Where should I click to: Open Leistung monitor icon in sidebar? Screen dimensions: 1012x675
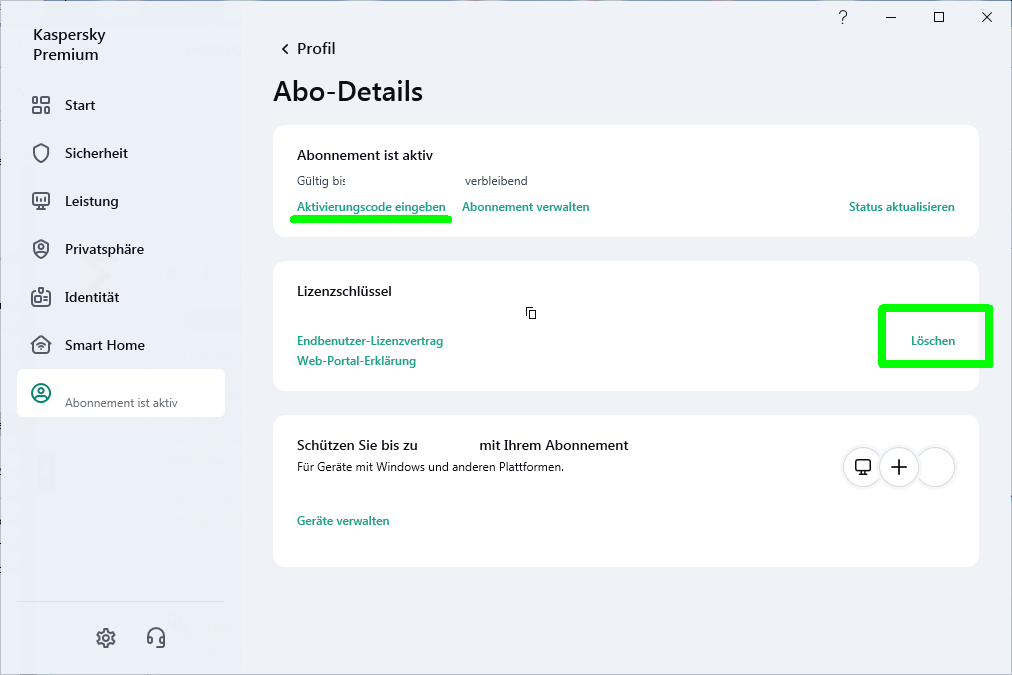(x=41, y=201)
